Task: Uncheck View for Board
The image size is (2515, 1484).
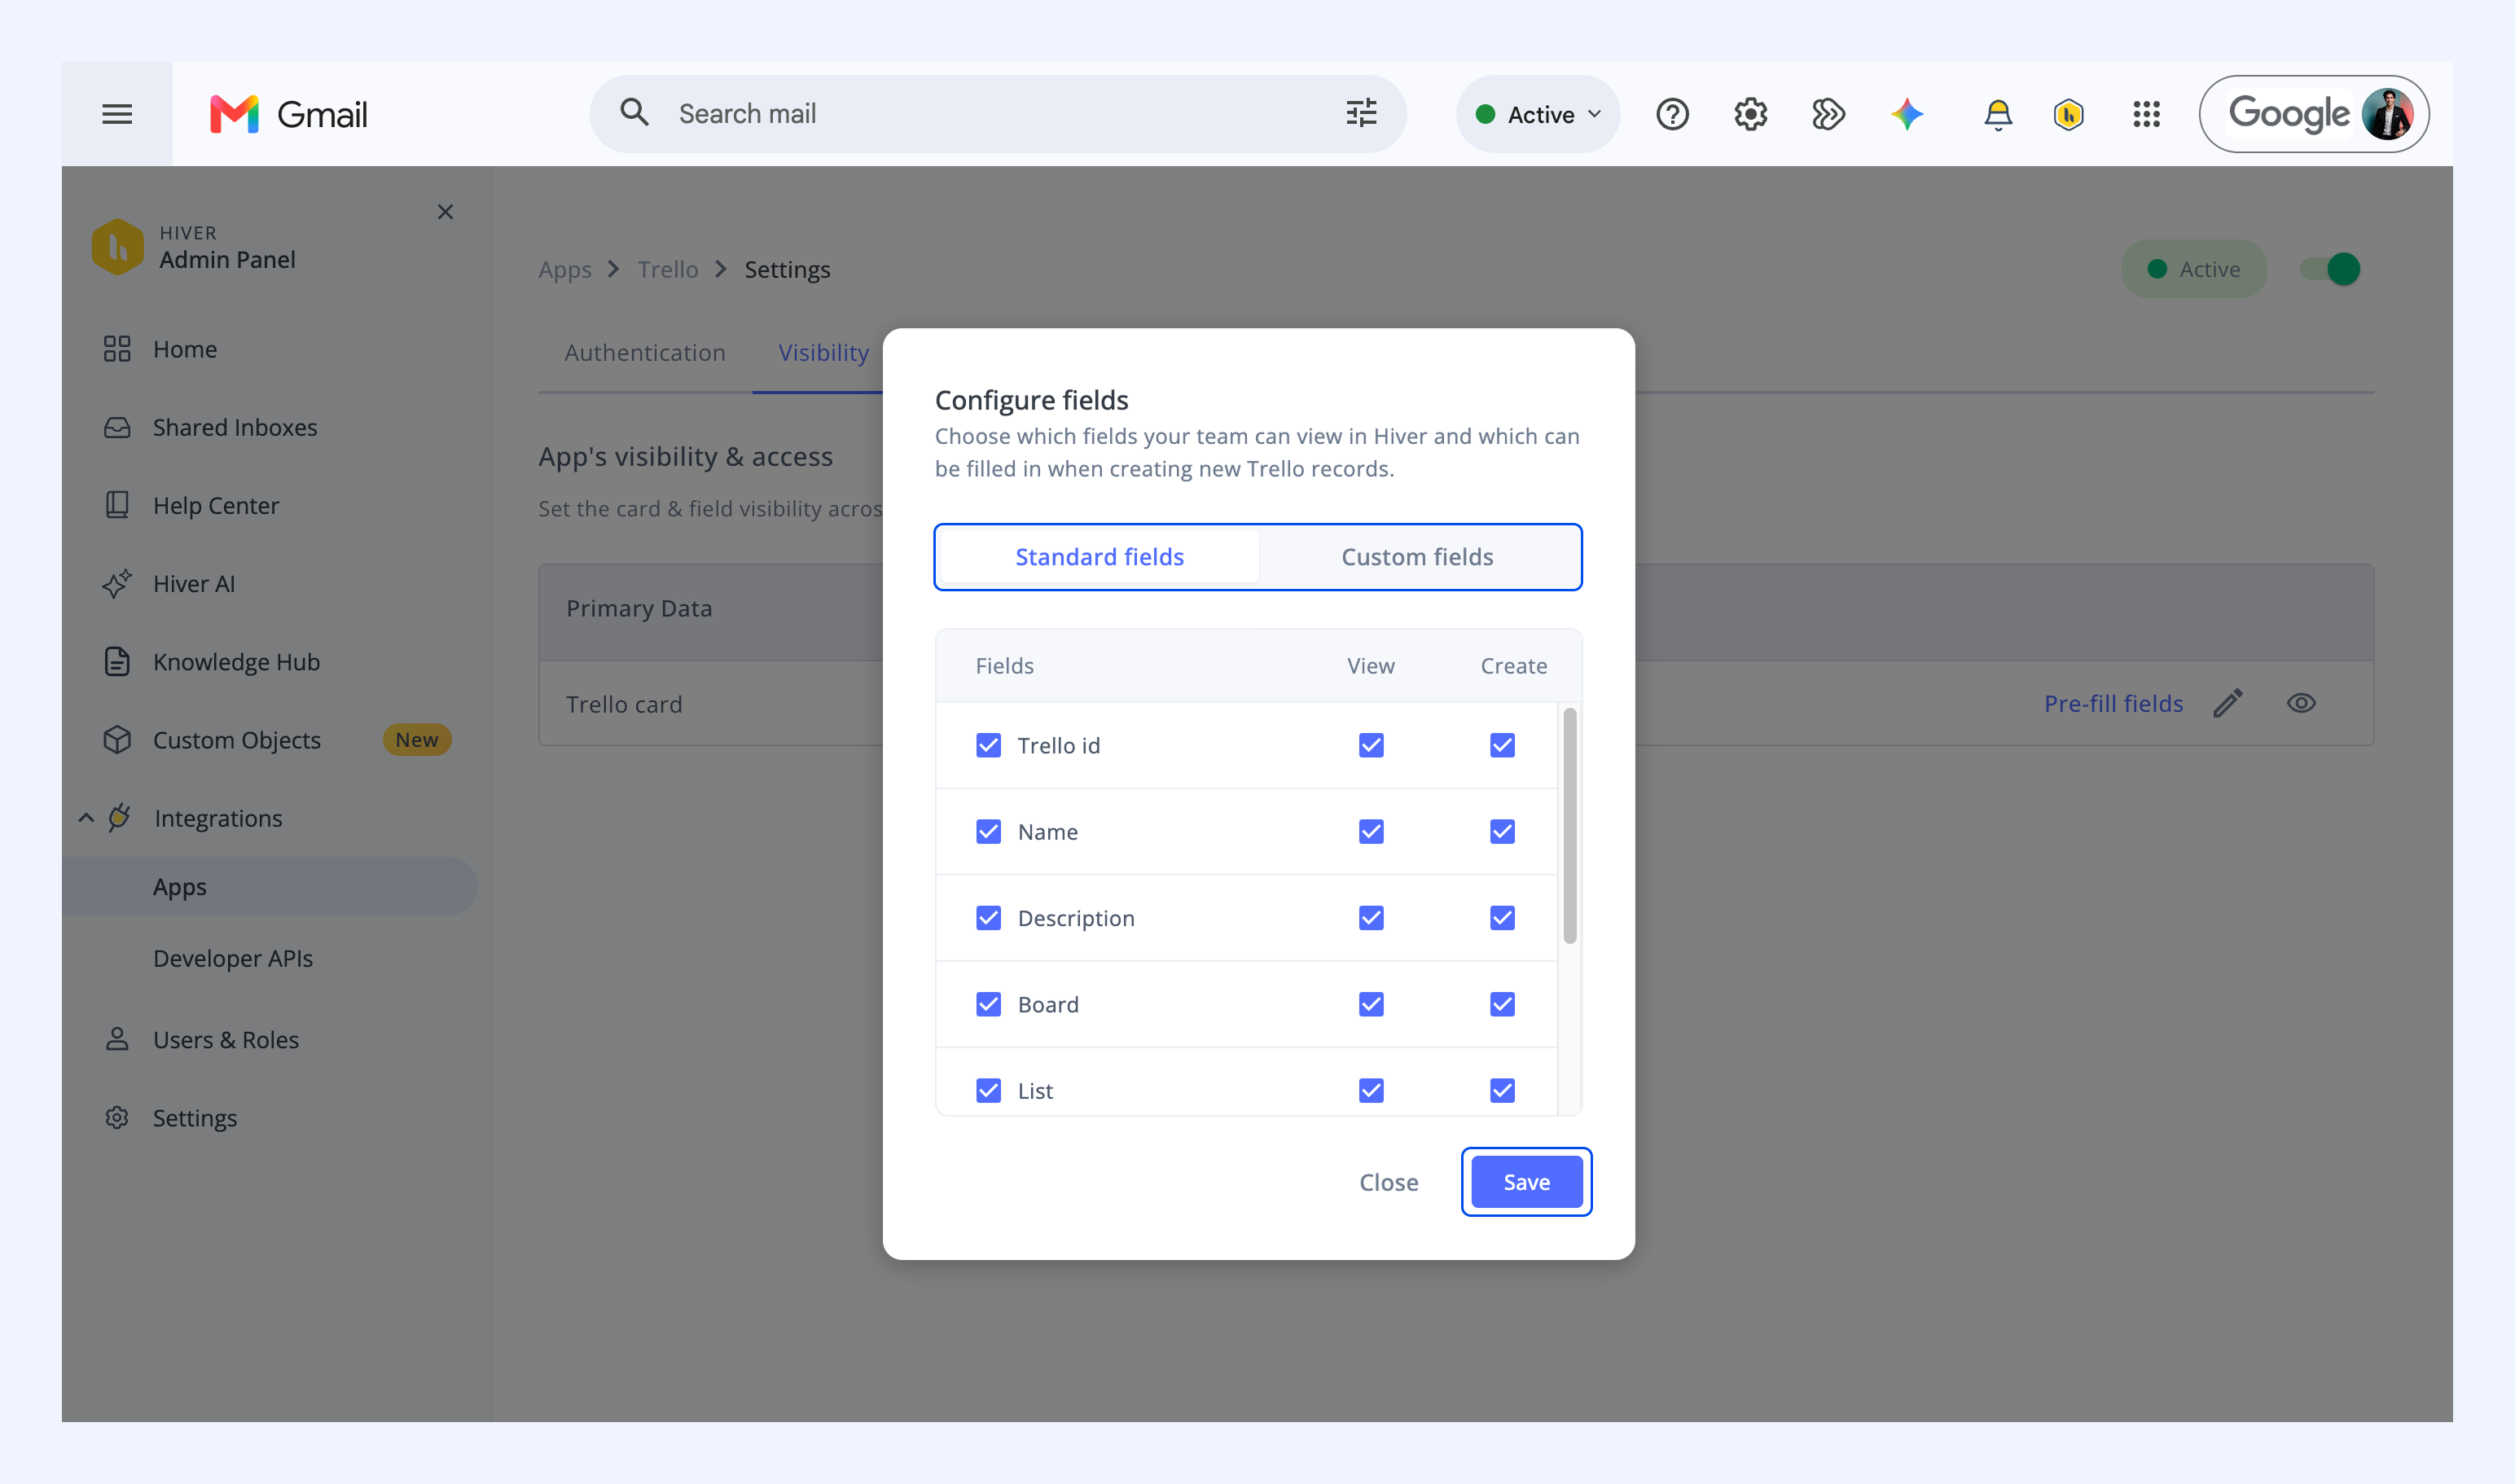Action: pos(1371,1004)
